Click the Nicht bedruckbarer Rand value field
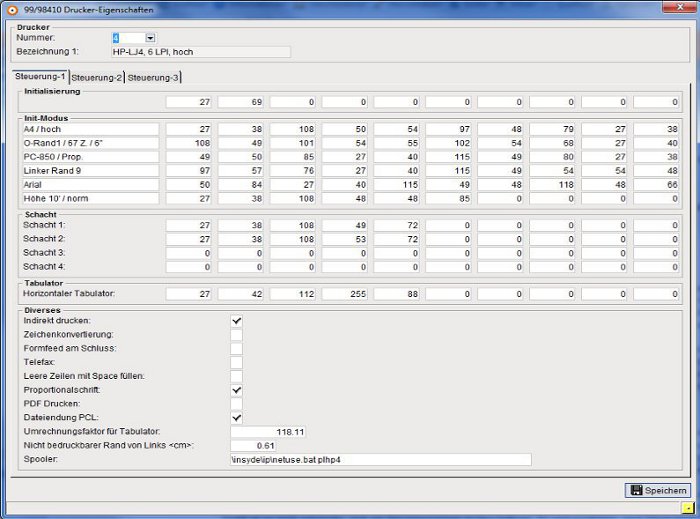Viewport: 700px width, 519px height. click(253, 446)
